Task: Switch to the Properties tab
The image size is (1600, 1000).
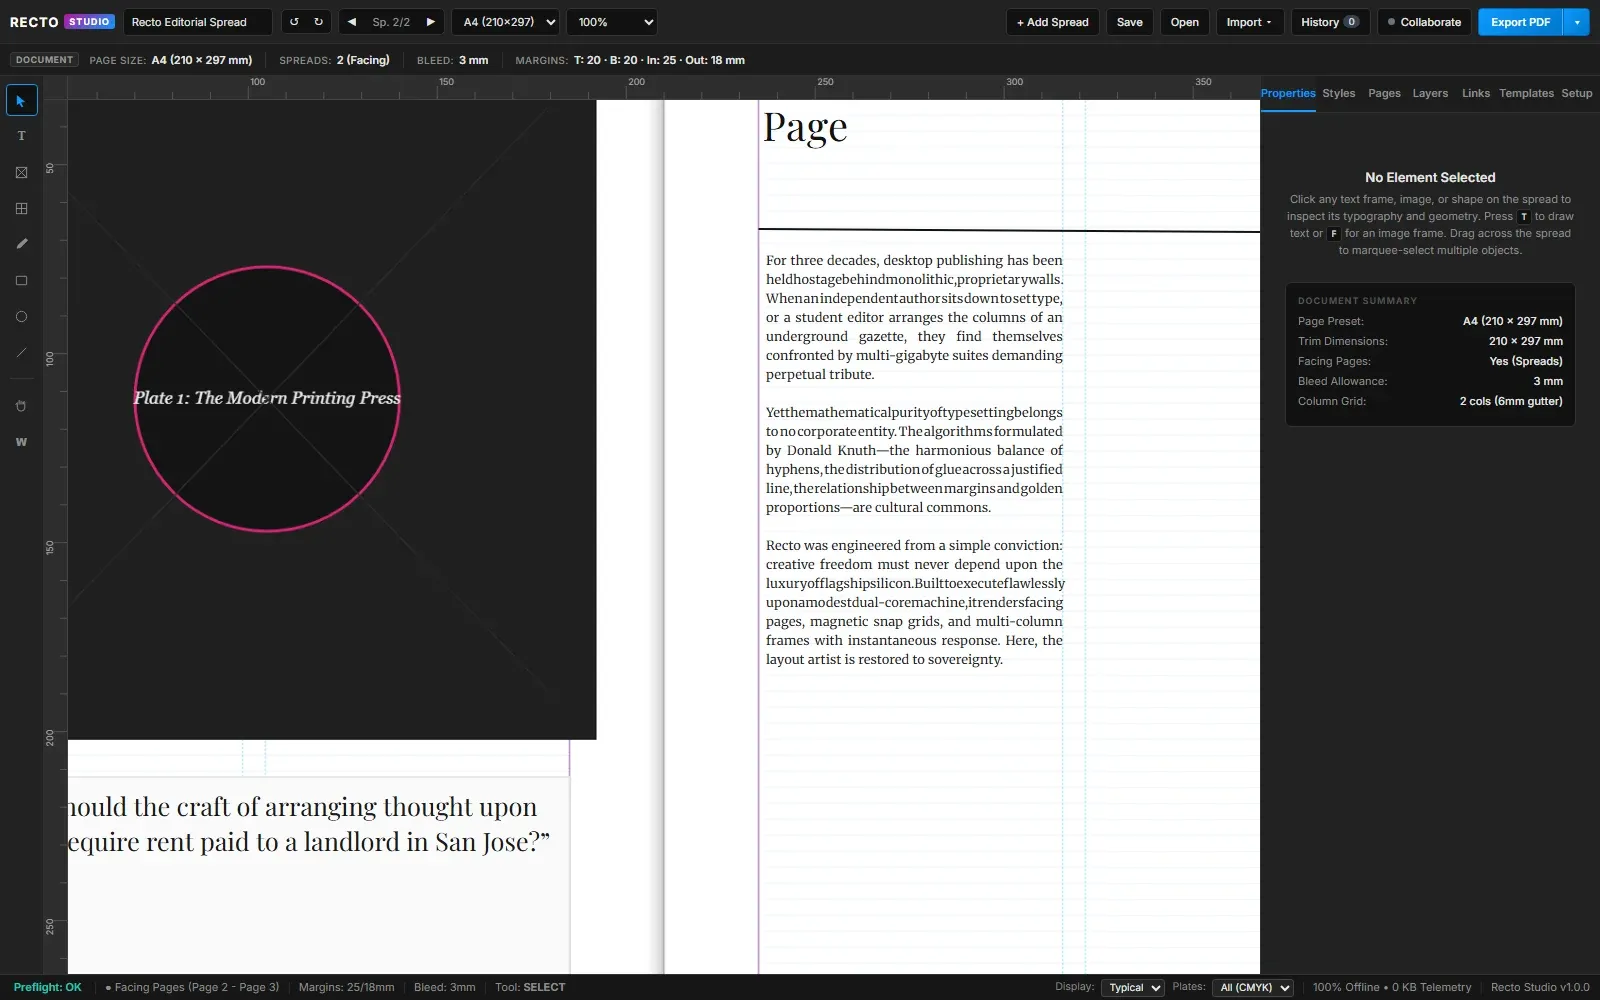Action: [1288, 93]
